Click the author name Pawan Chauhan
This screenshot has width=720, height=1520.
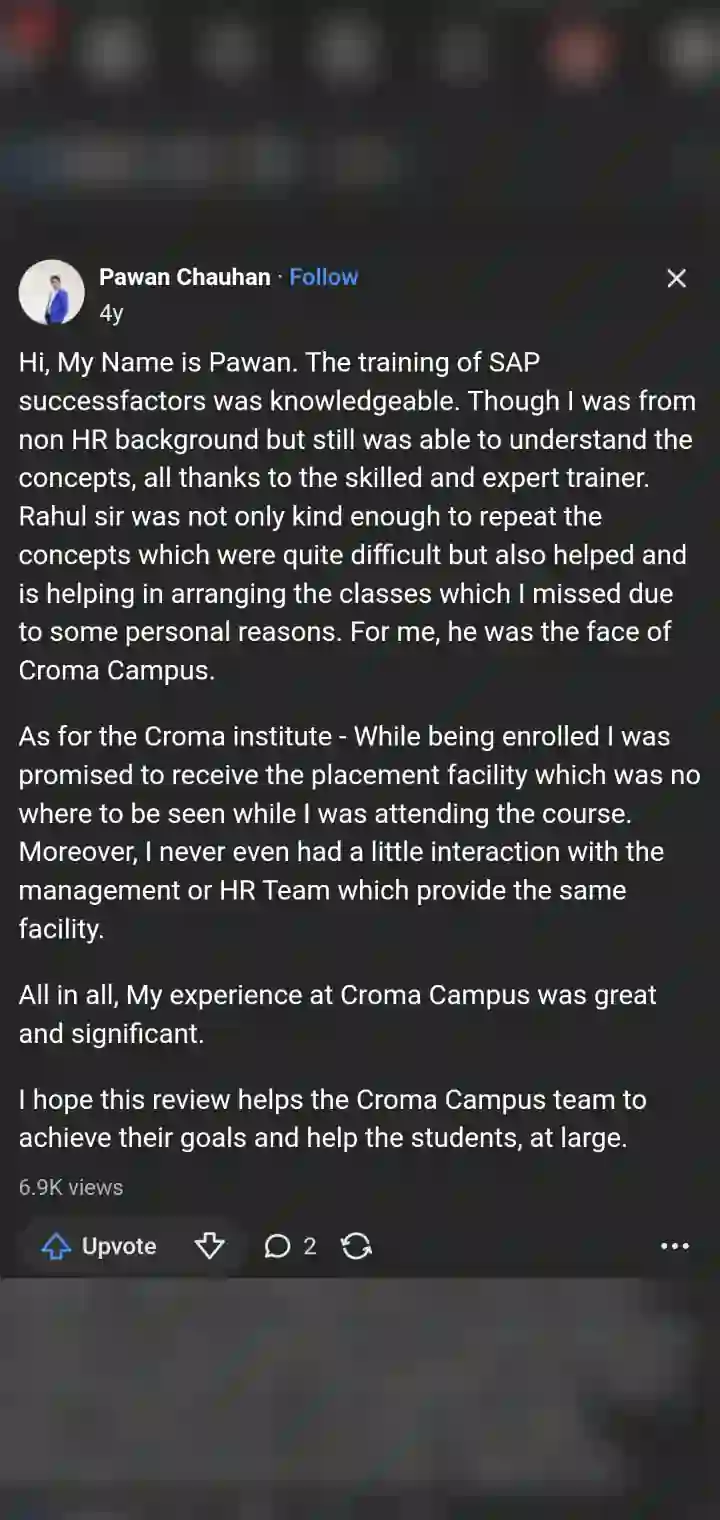click(x=185, y=277)
